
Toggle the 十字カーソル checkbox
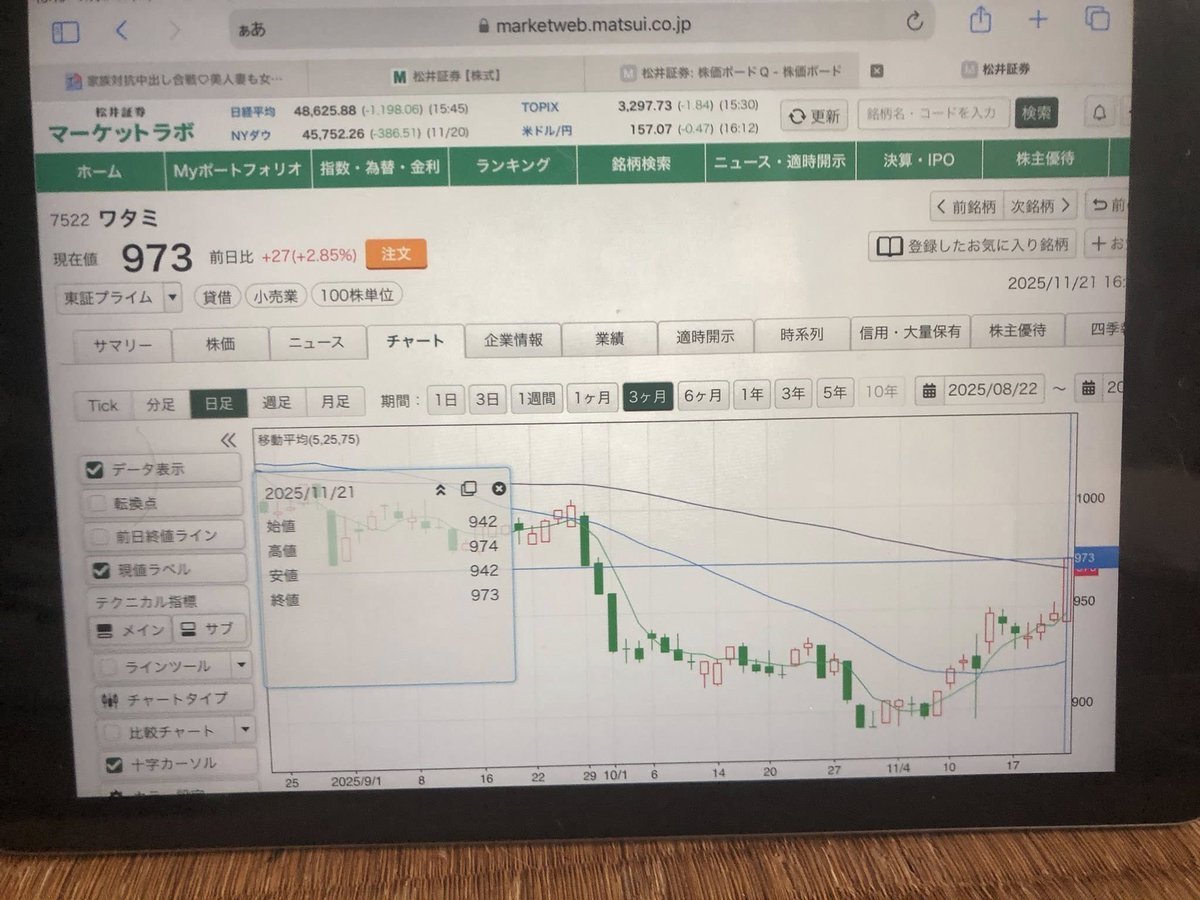tap(114, 764)
